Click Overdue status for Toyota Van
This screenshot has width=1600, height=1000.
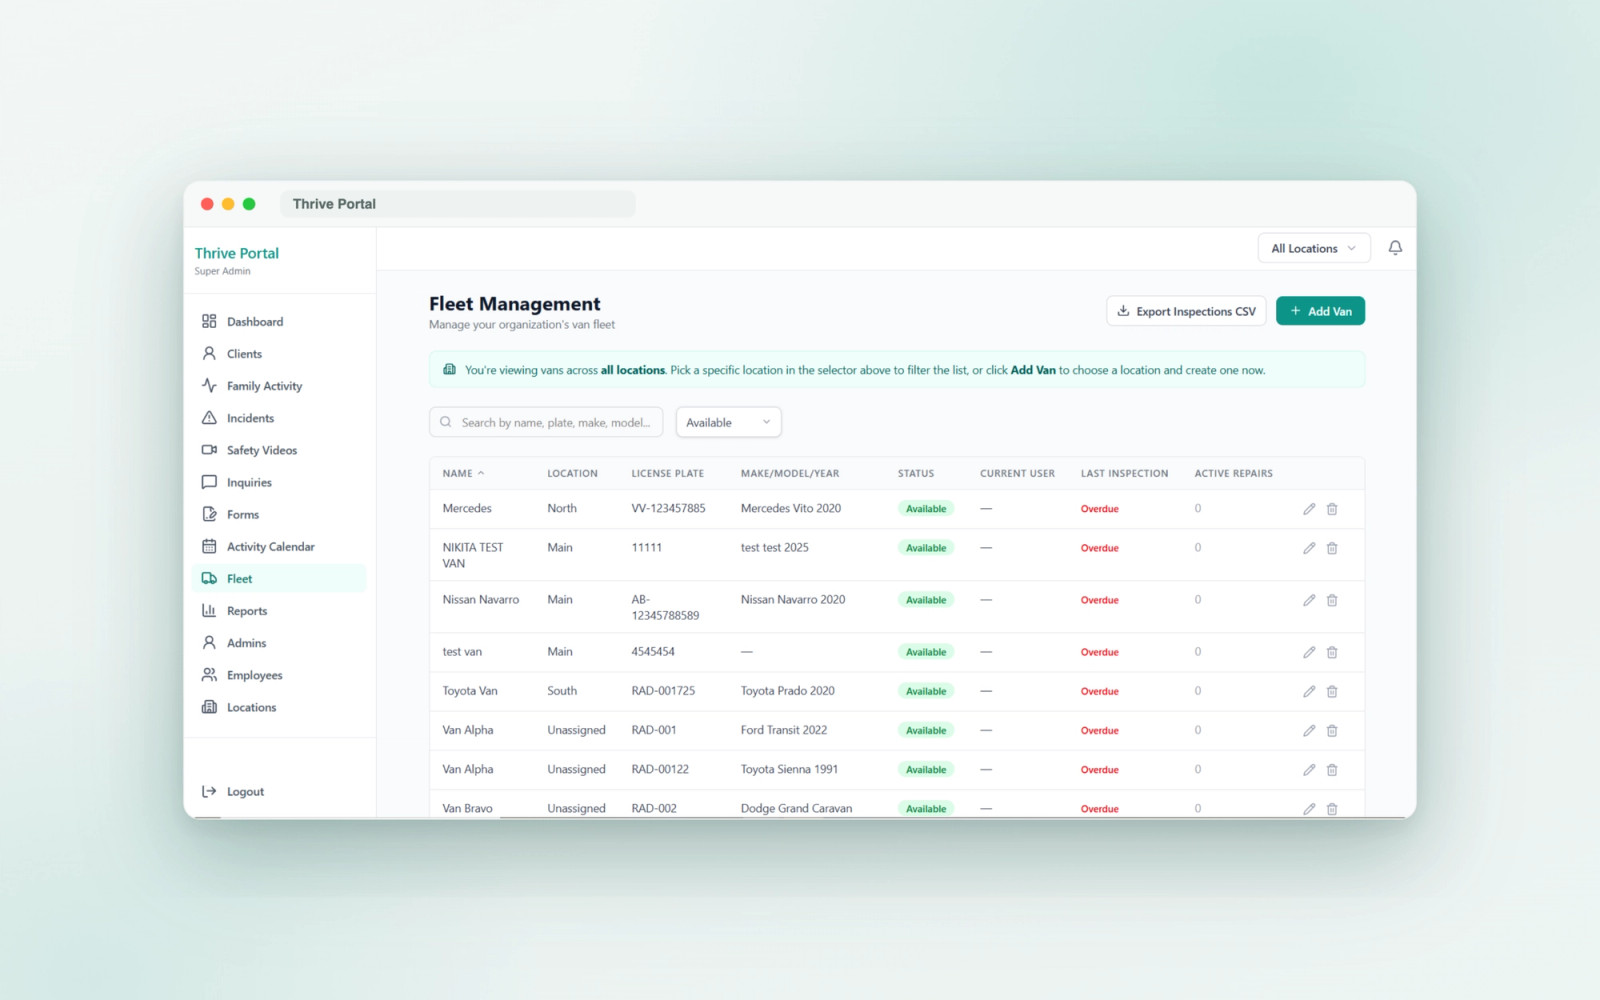[x=1099, y=691]
